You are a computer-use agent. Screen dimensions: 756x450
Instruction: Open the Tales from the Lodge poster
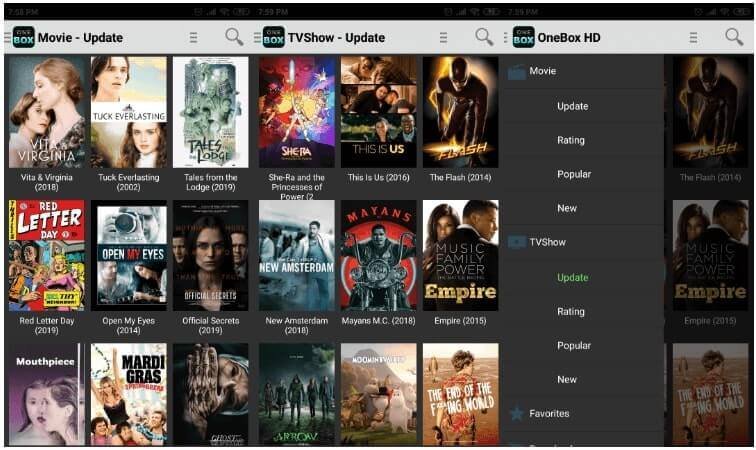[211, 112]
